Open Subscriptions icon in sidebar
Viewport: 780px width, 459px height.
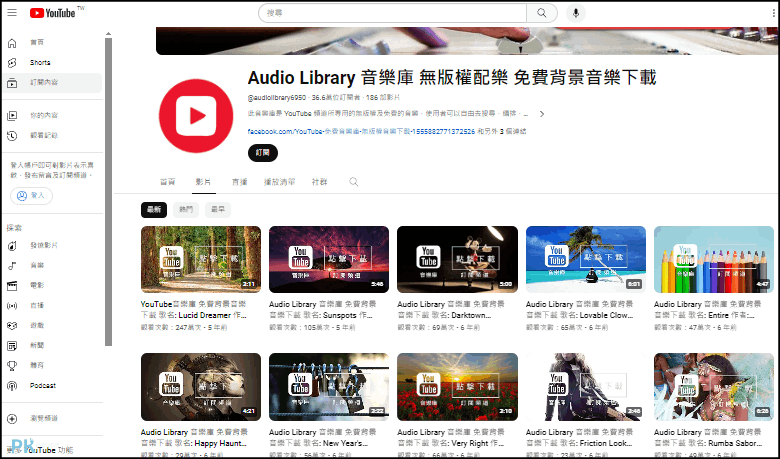tap(12, 83)
